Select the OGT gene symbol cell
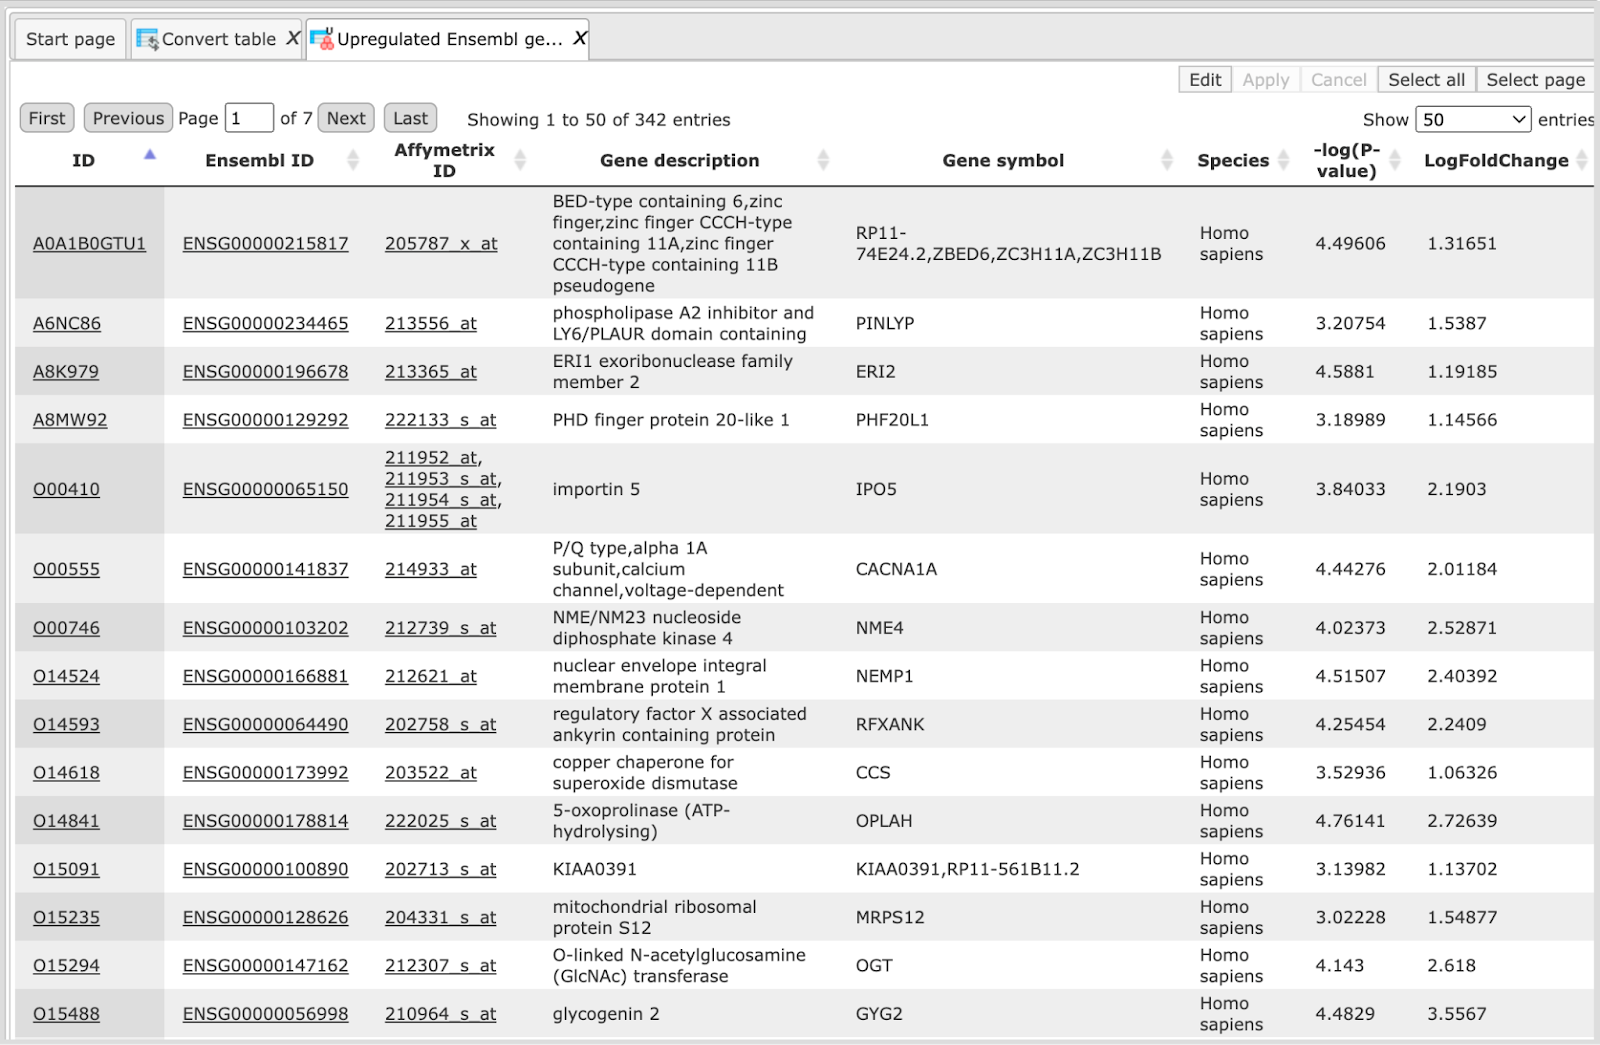The height and width of the screenshot is (1045, 1600). point(874,966)
